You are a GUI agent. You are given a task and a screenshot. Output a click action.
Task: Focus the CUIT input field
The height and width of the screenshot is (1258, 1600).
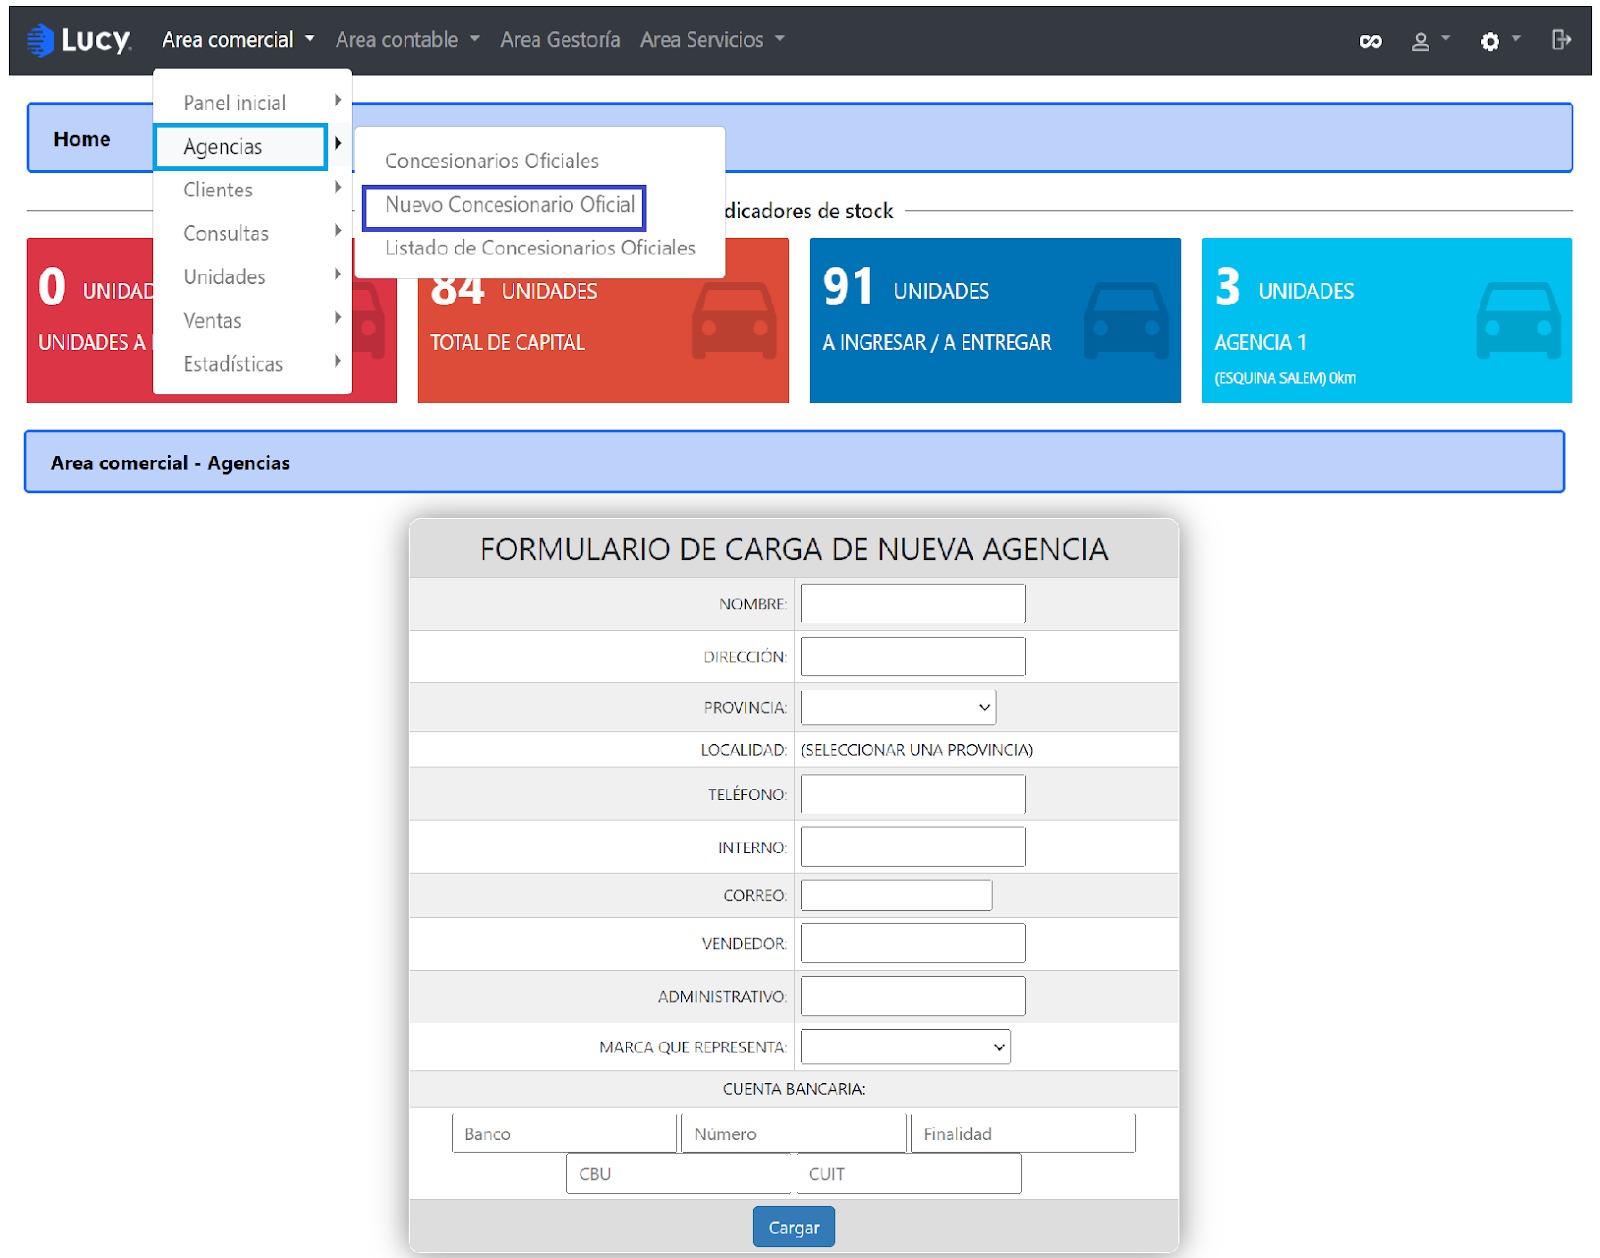point(908,1174)
